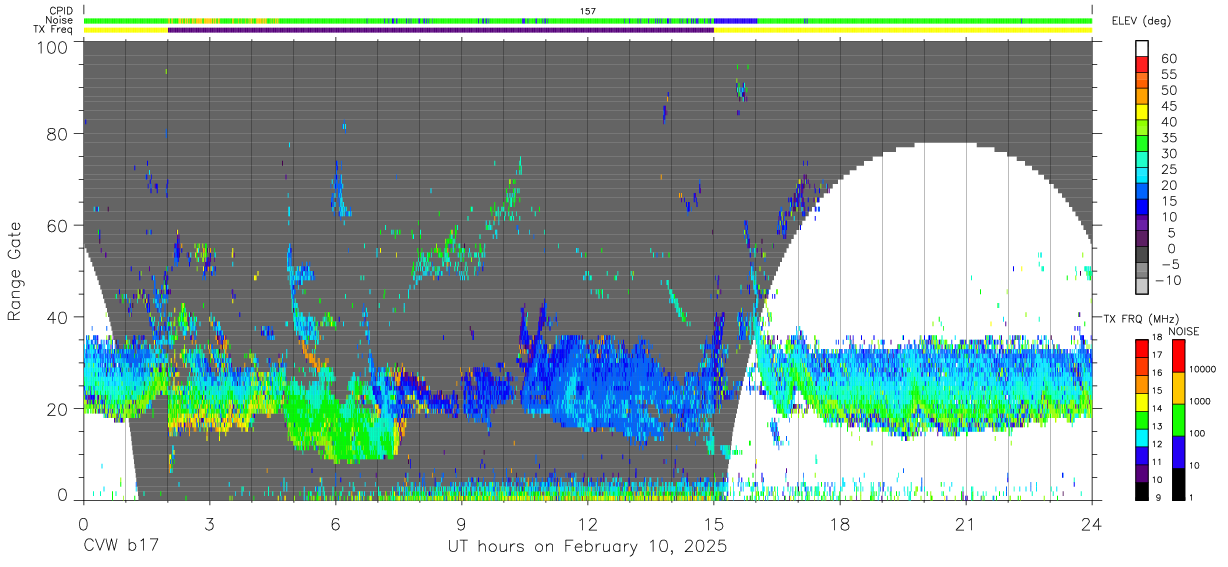Click the CVW b17 radar label
The image size is (1228, 567).
point(119,548)
